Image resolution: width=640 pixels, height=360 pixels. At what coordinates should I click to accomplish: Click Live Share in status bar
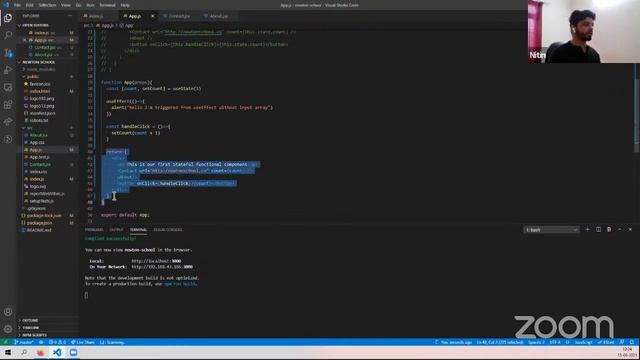click(82, 342)
